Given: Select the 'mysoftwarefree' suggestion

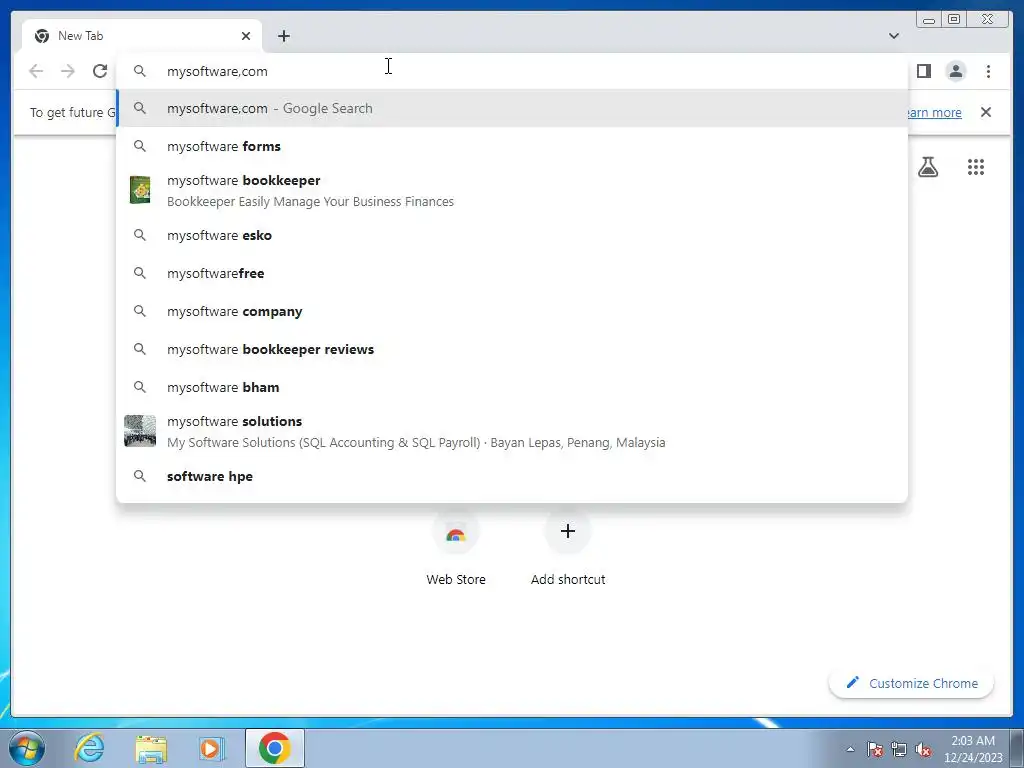Looking at the screenshot, I should tap(512, 273).
